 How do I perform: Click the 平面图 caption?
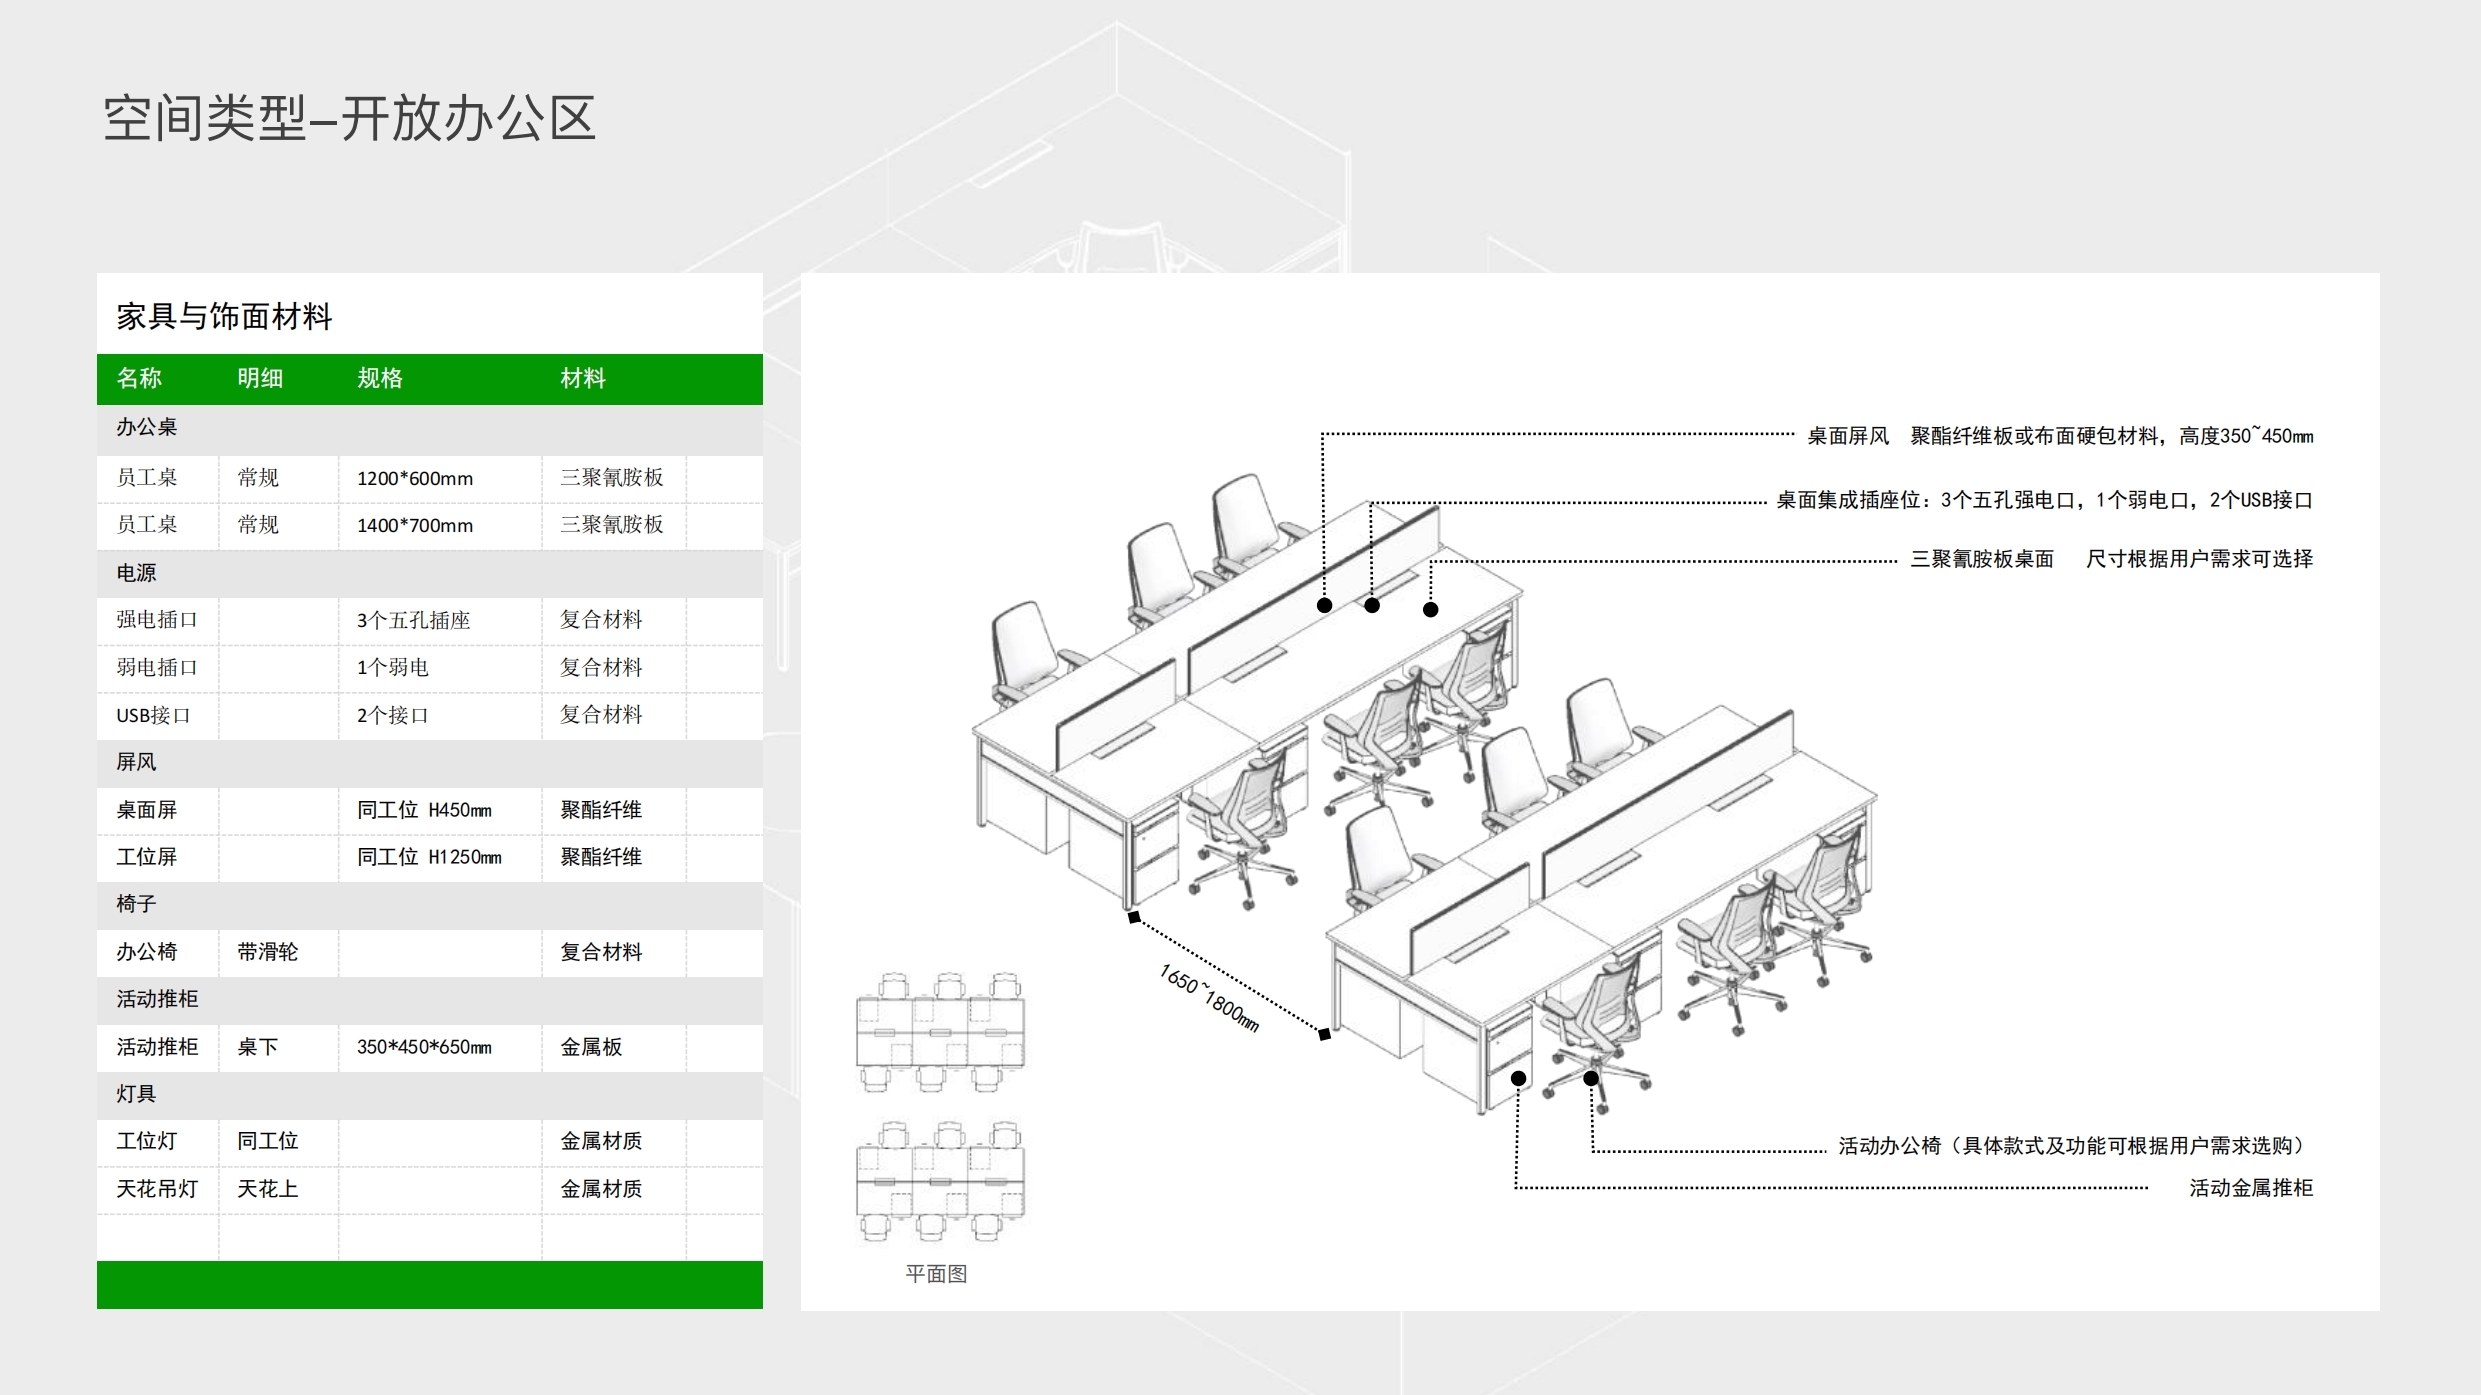tap(936, 1274)
